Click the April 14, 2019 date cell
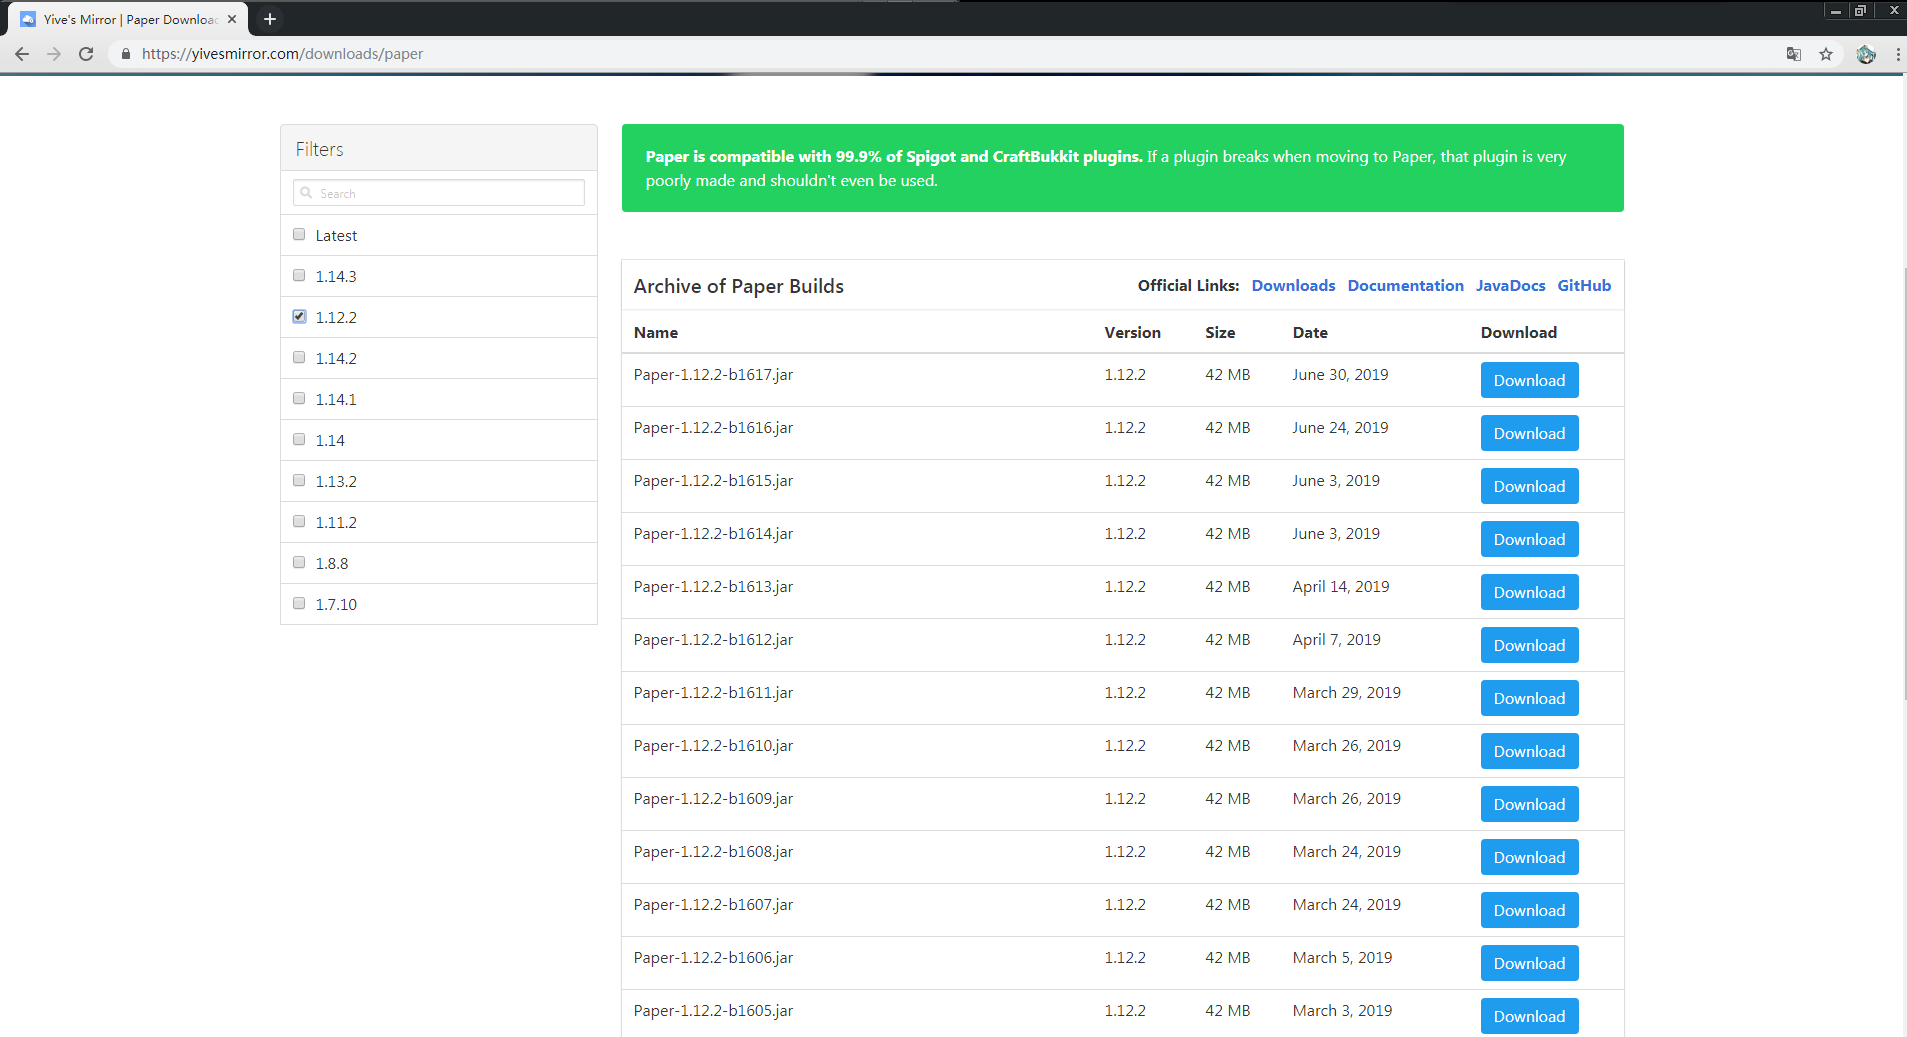 click(1340, 587)
